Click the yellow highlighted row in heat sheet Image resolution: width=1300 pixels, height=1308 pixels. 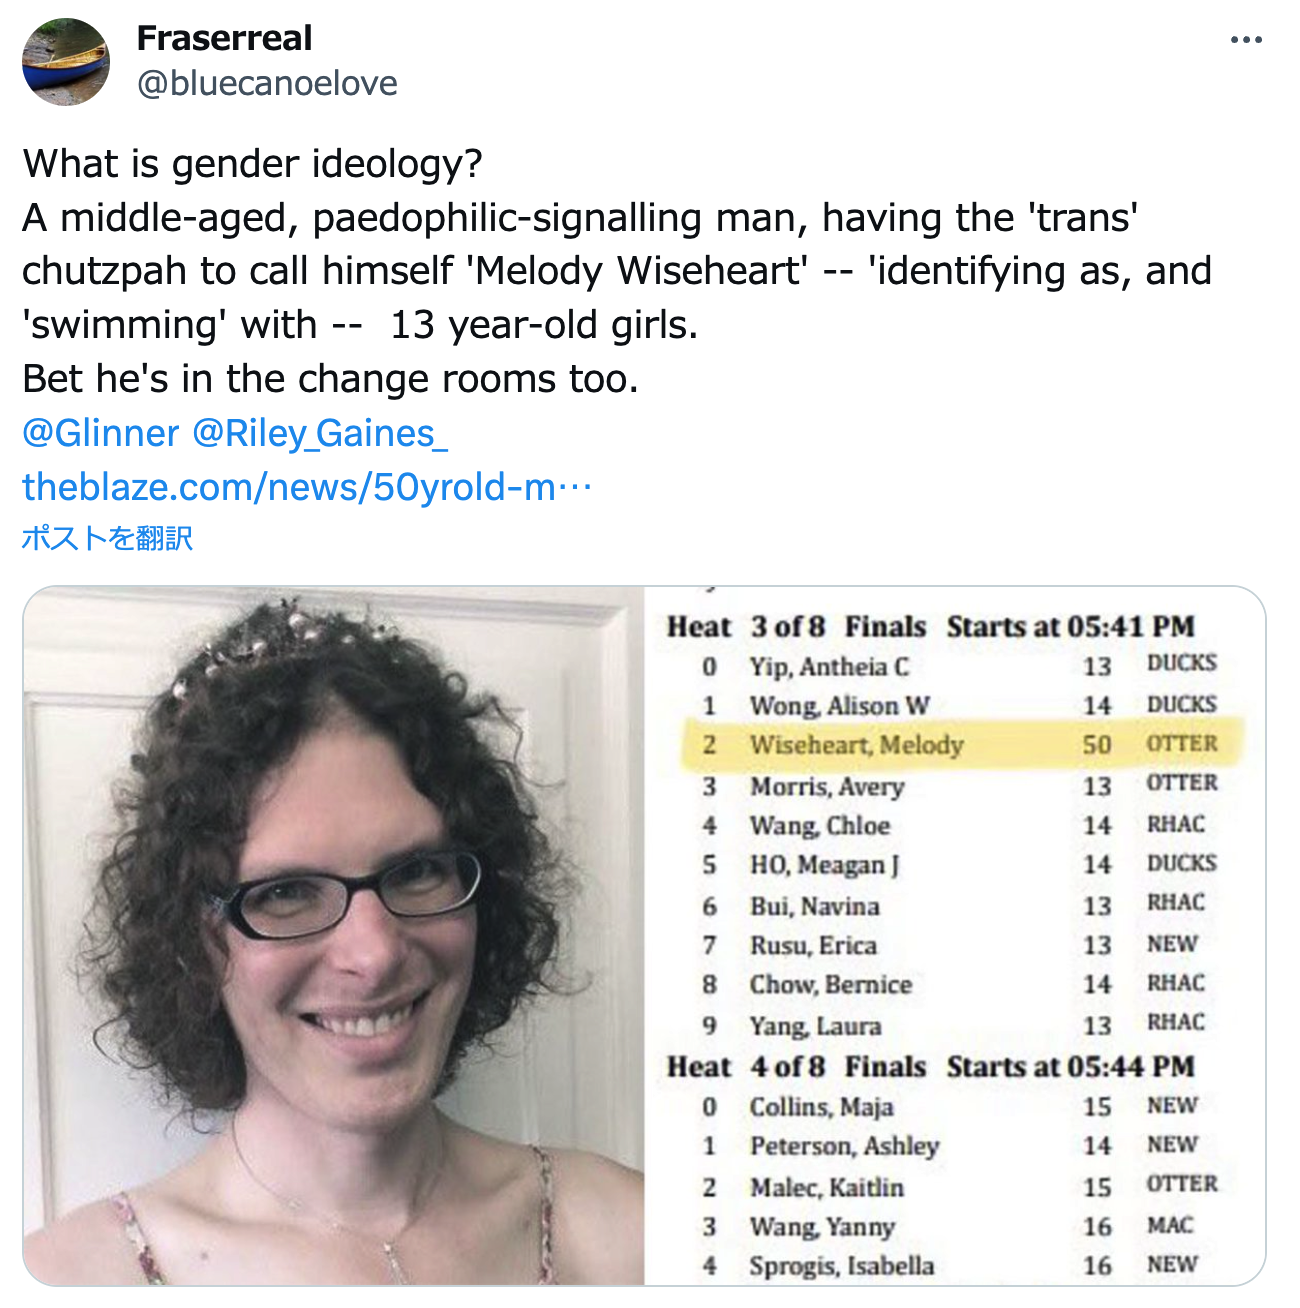tap(960, 745)
